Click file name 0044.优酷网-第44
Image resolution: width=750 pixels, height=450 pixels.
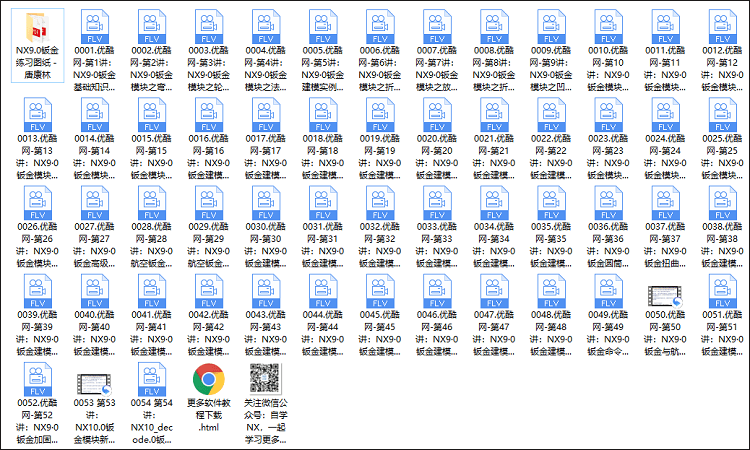pyautogui.click(x=323, y=332)
